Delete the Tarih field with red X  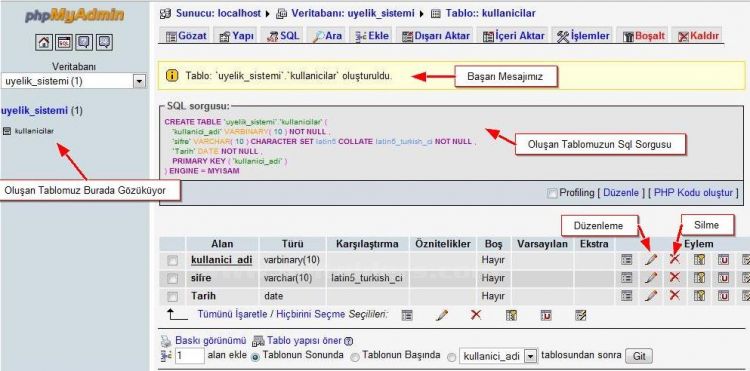(674, 295)
